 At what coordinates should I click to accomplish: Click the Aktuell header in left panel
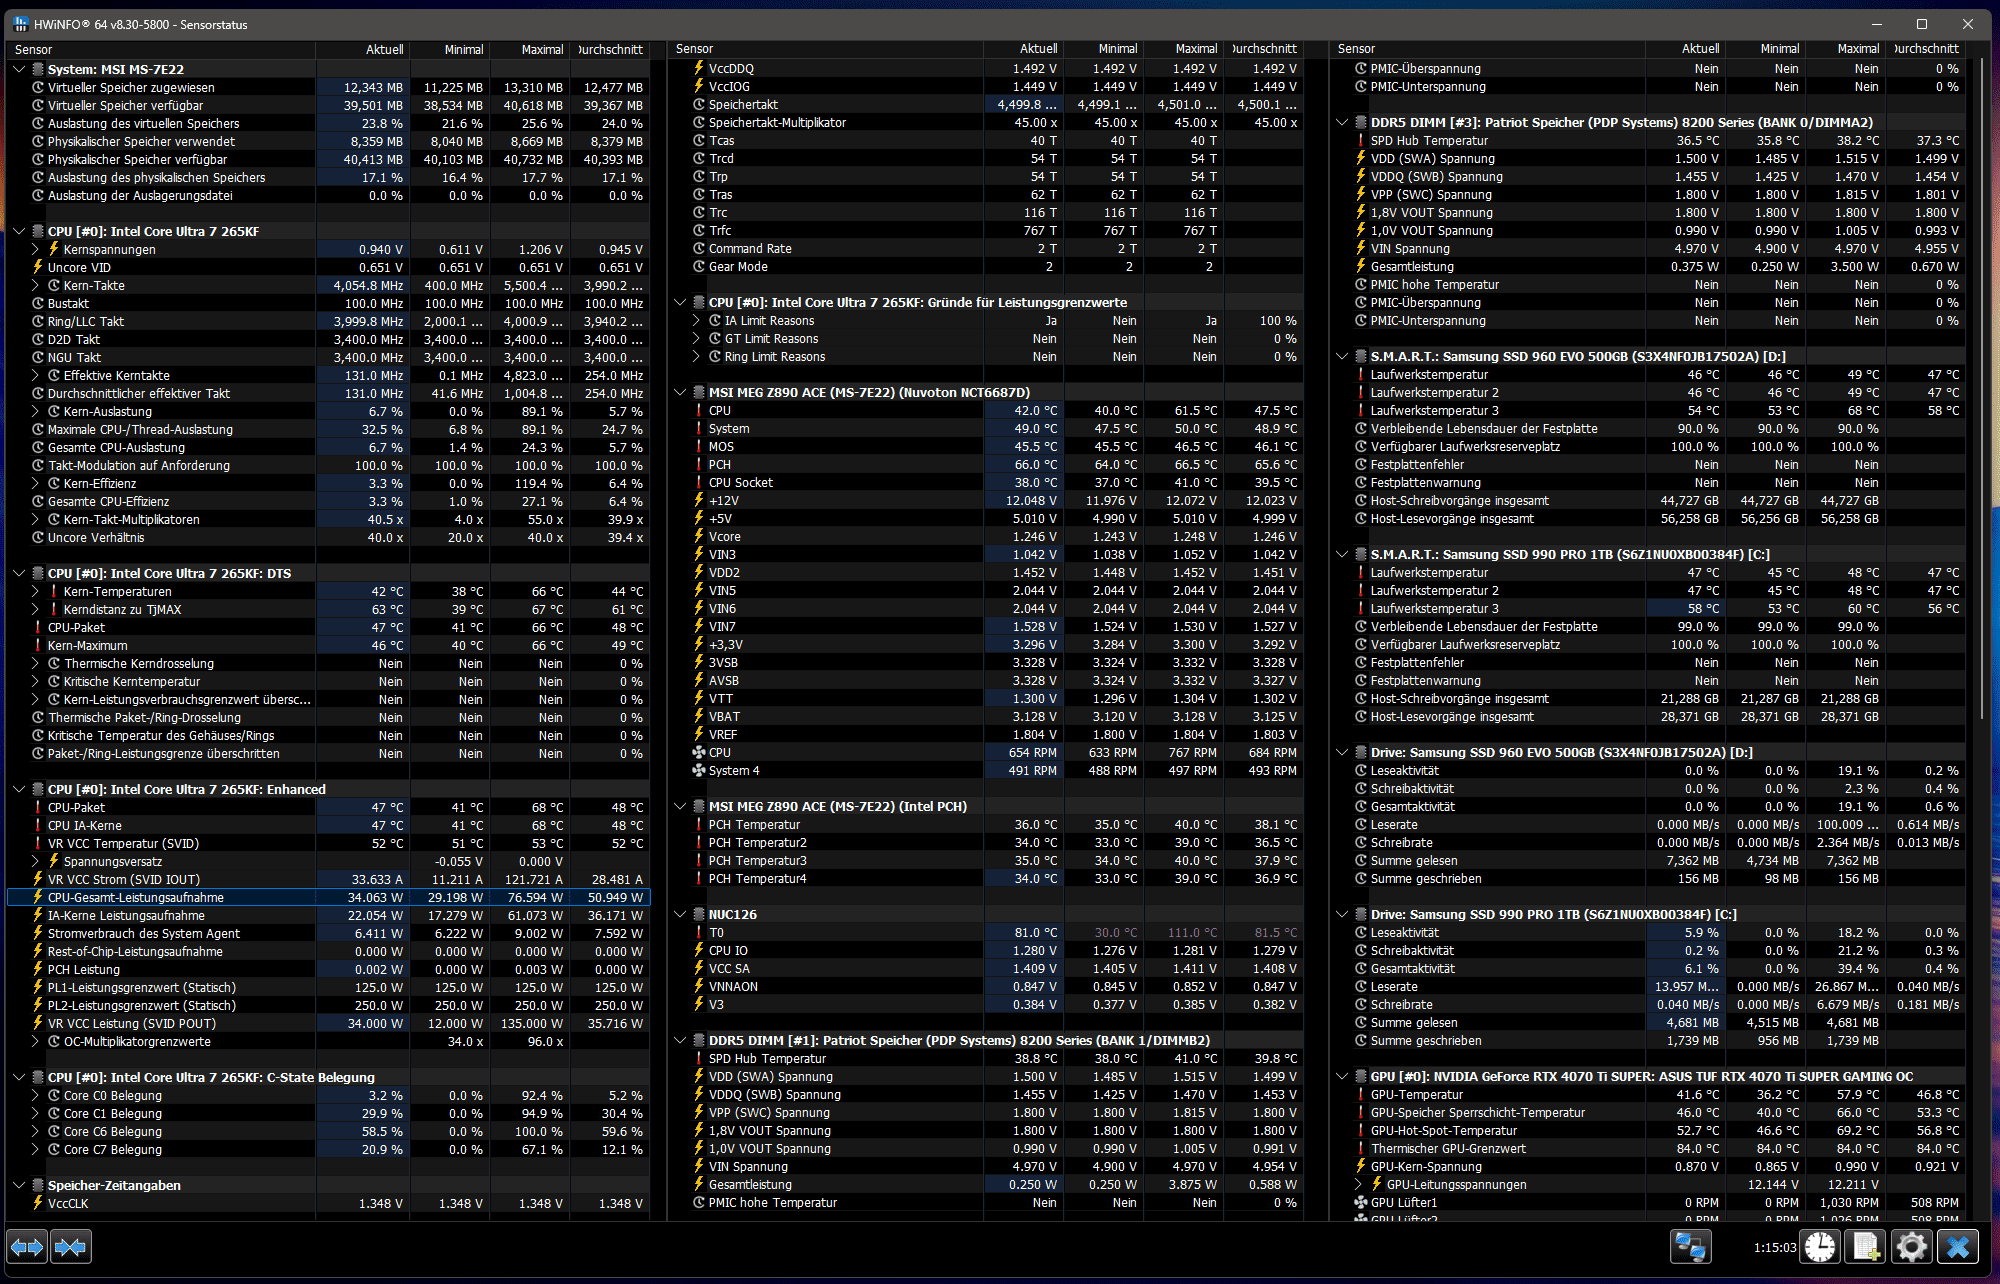[x=384, y=49]
